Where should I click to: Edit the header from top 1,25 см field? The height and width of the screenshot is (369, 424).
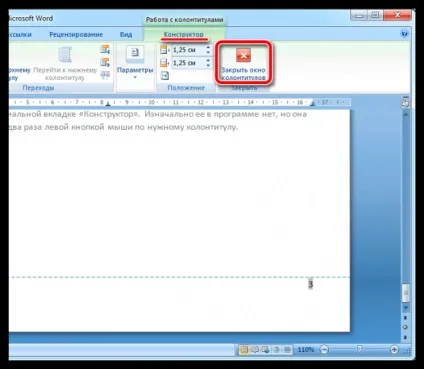click(188, 50)
